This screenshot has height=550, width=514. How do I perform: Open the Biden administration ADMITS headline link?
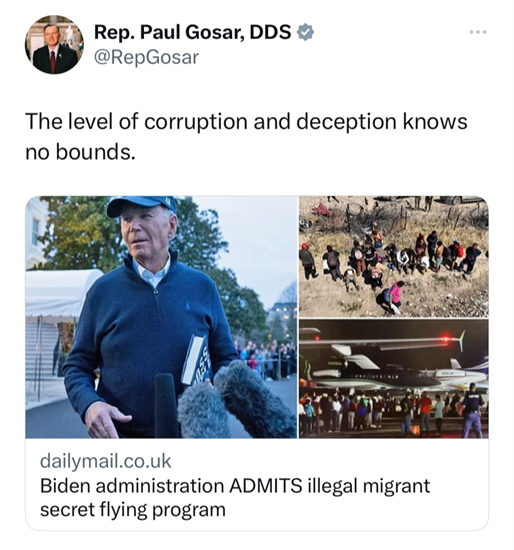point(235,498)
